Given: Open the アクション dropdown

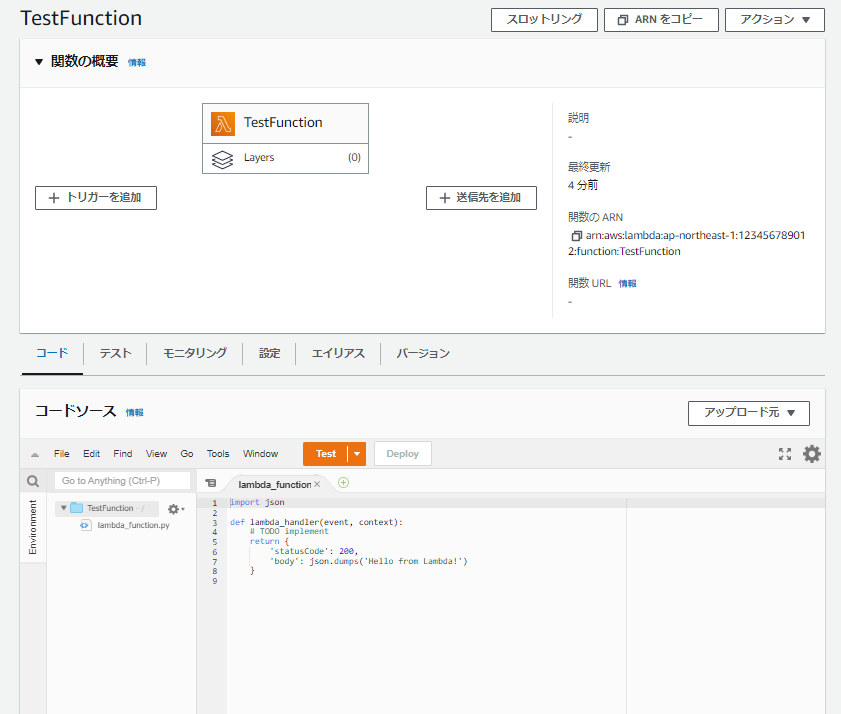Looking at the screenshot, I should (x=774, y=20).
